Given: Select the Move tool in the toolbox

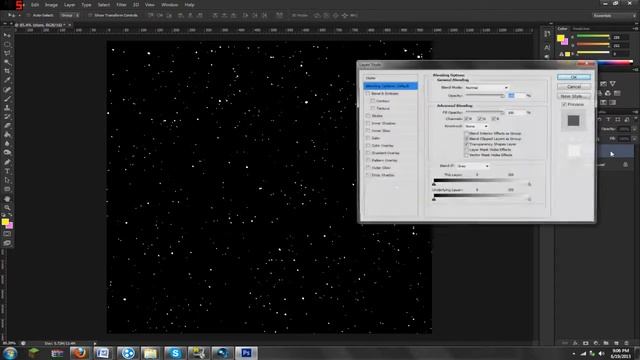Looking at the screenshot, I should [x=7, y=36].
